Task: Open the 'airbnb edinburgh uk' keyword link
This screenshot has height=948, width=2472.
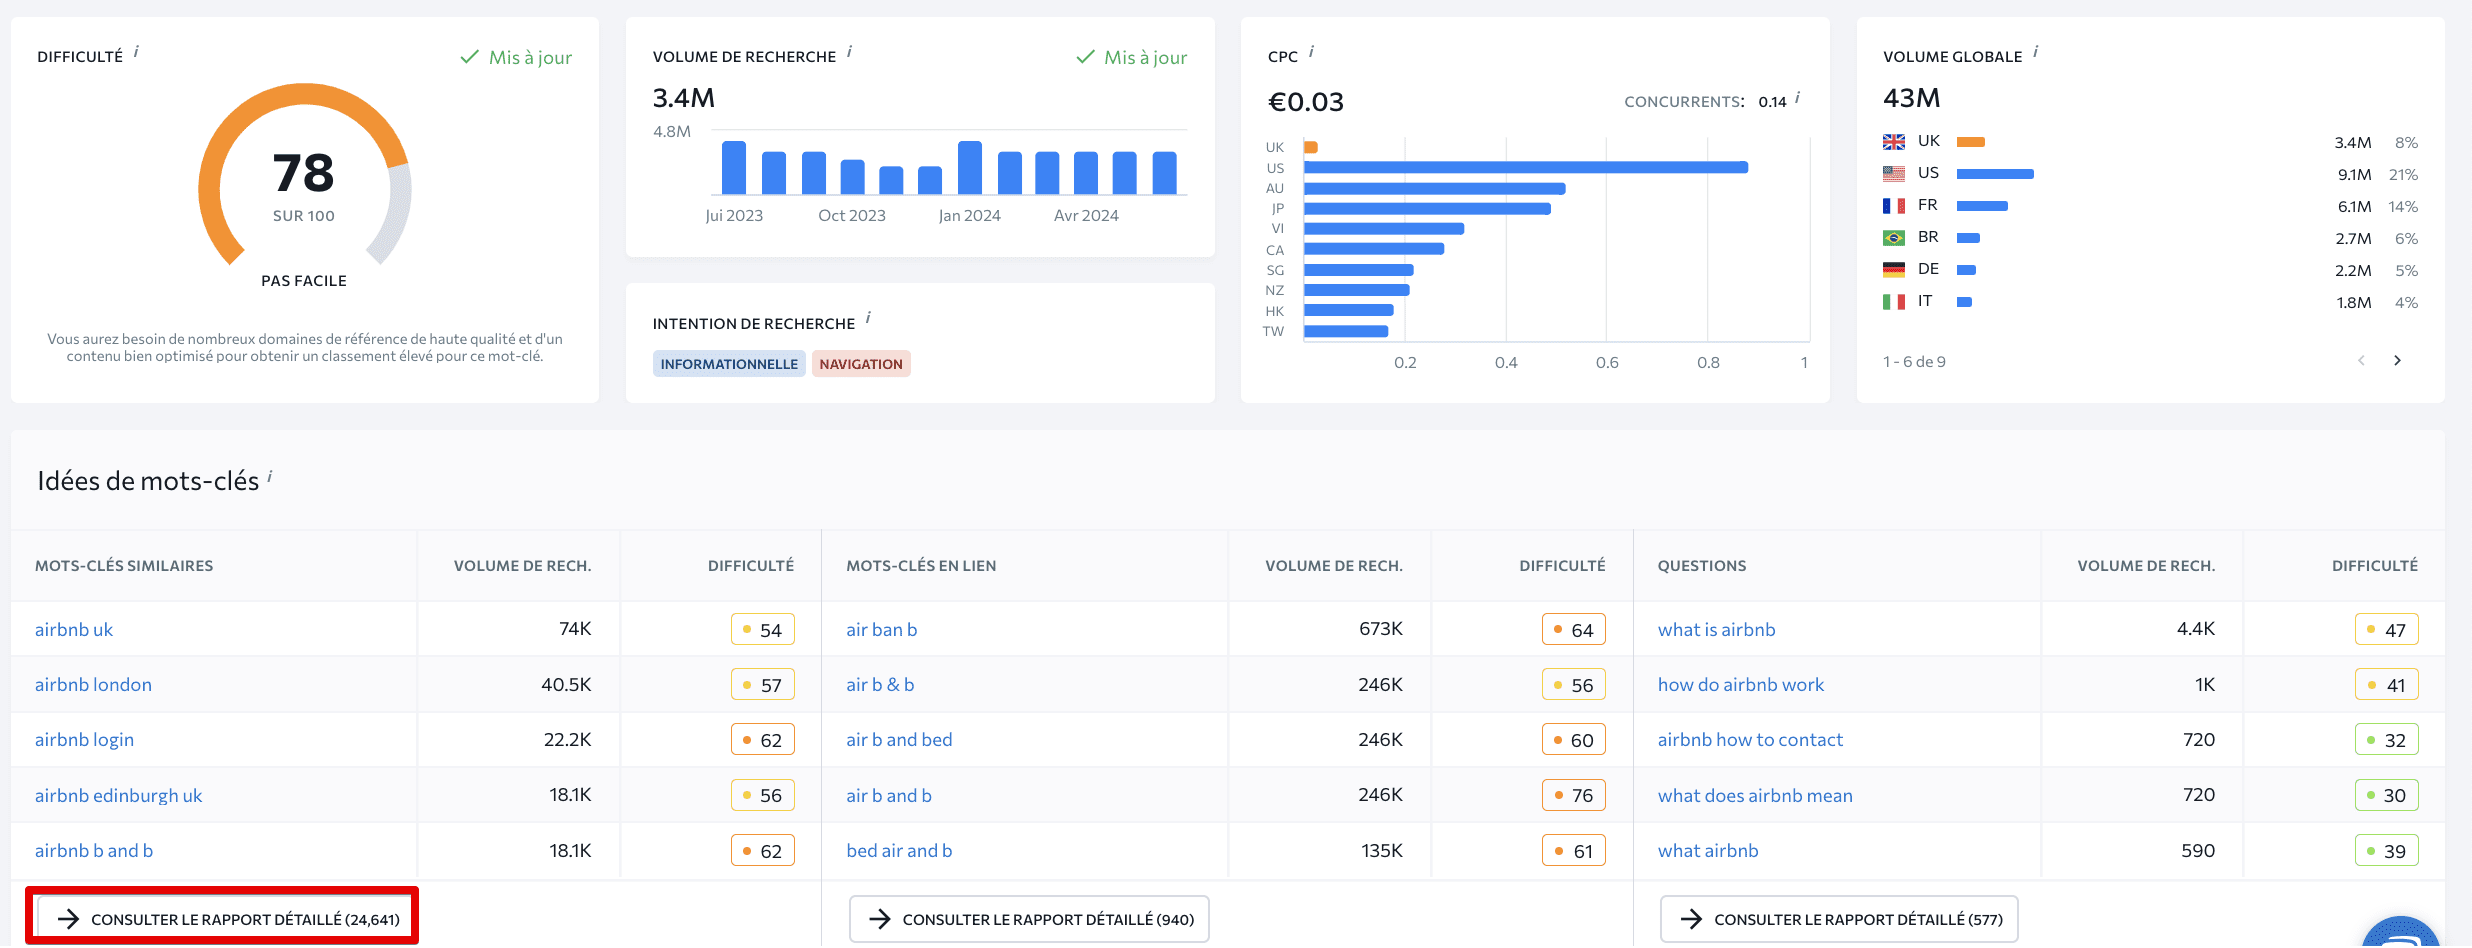Action: coord(118,796)
